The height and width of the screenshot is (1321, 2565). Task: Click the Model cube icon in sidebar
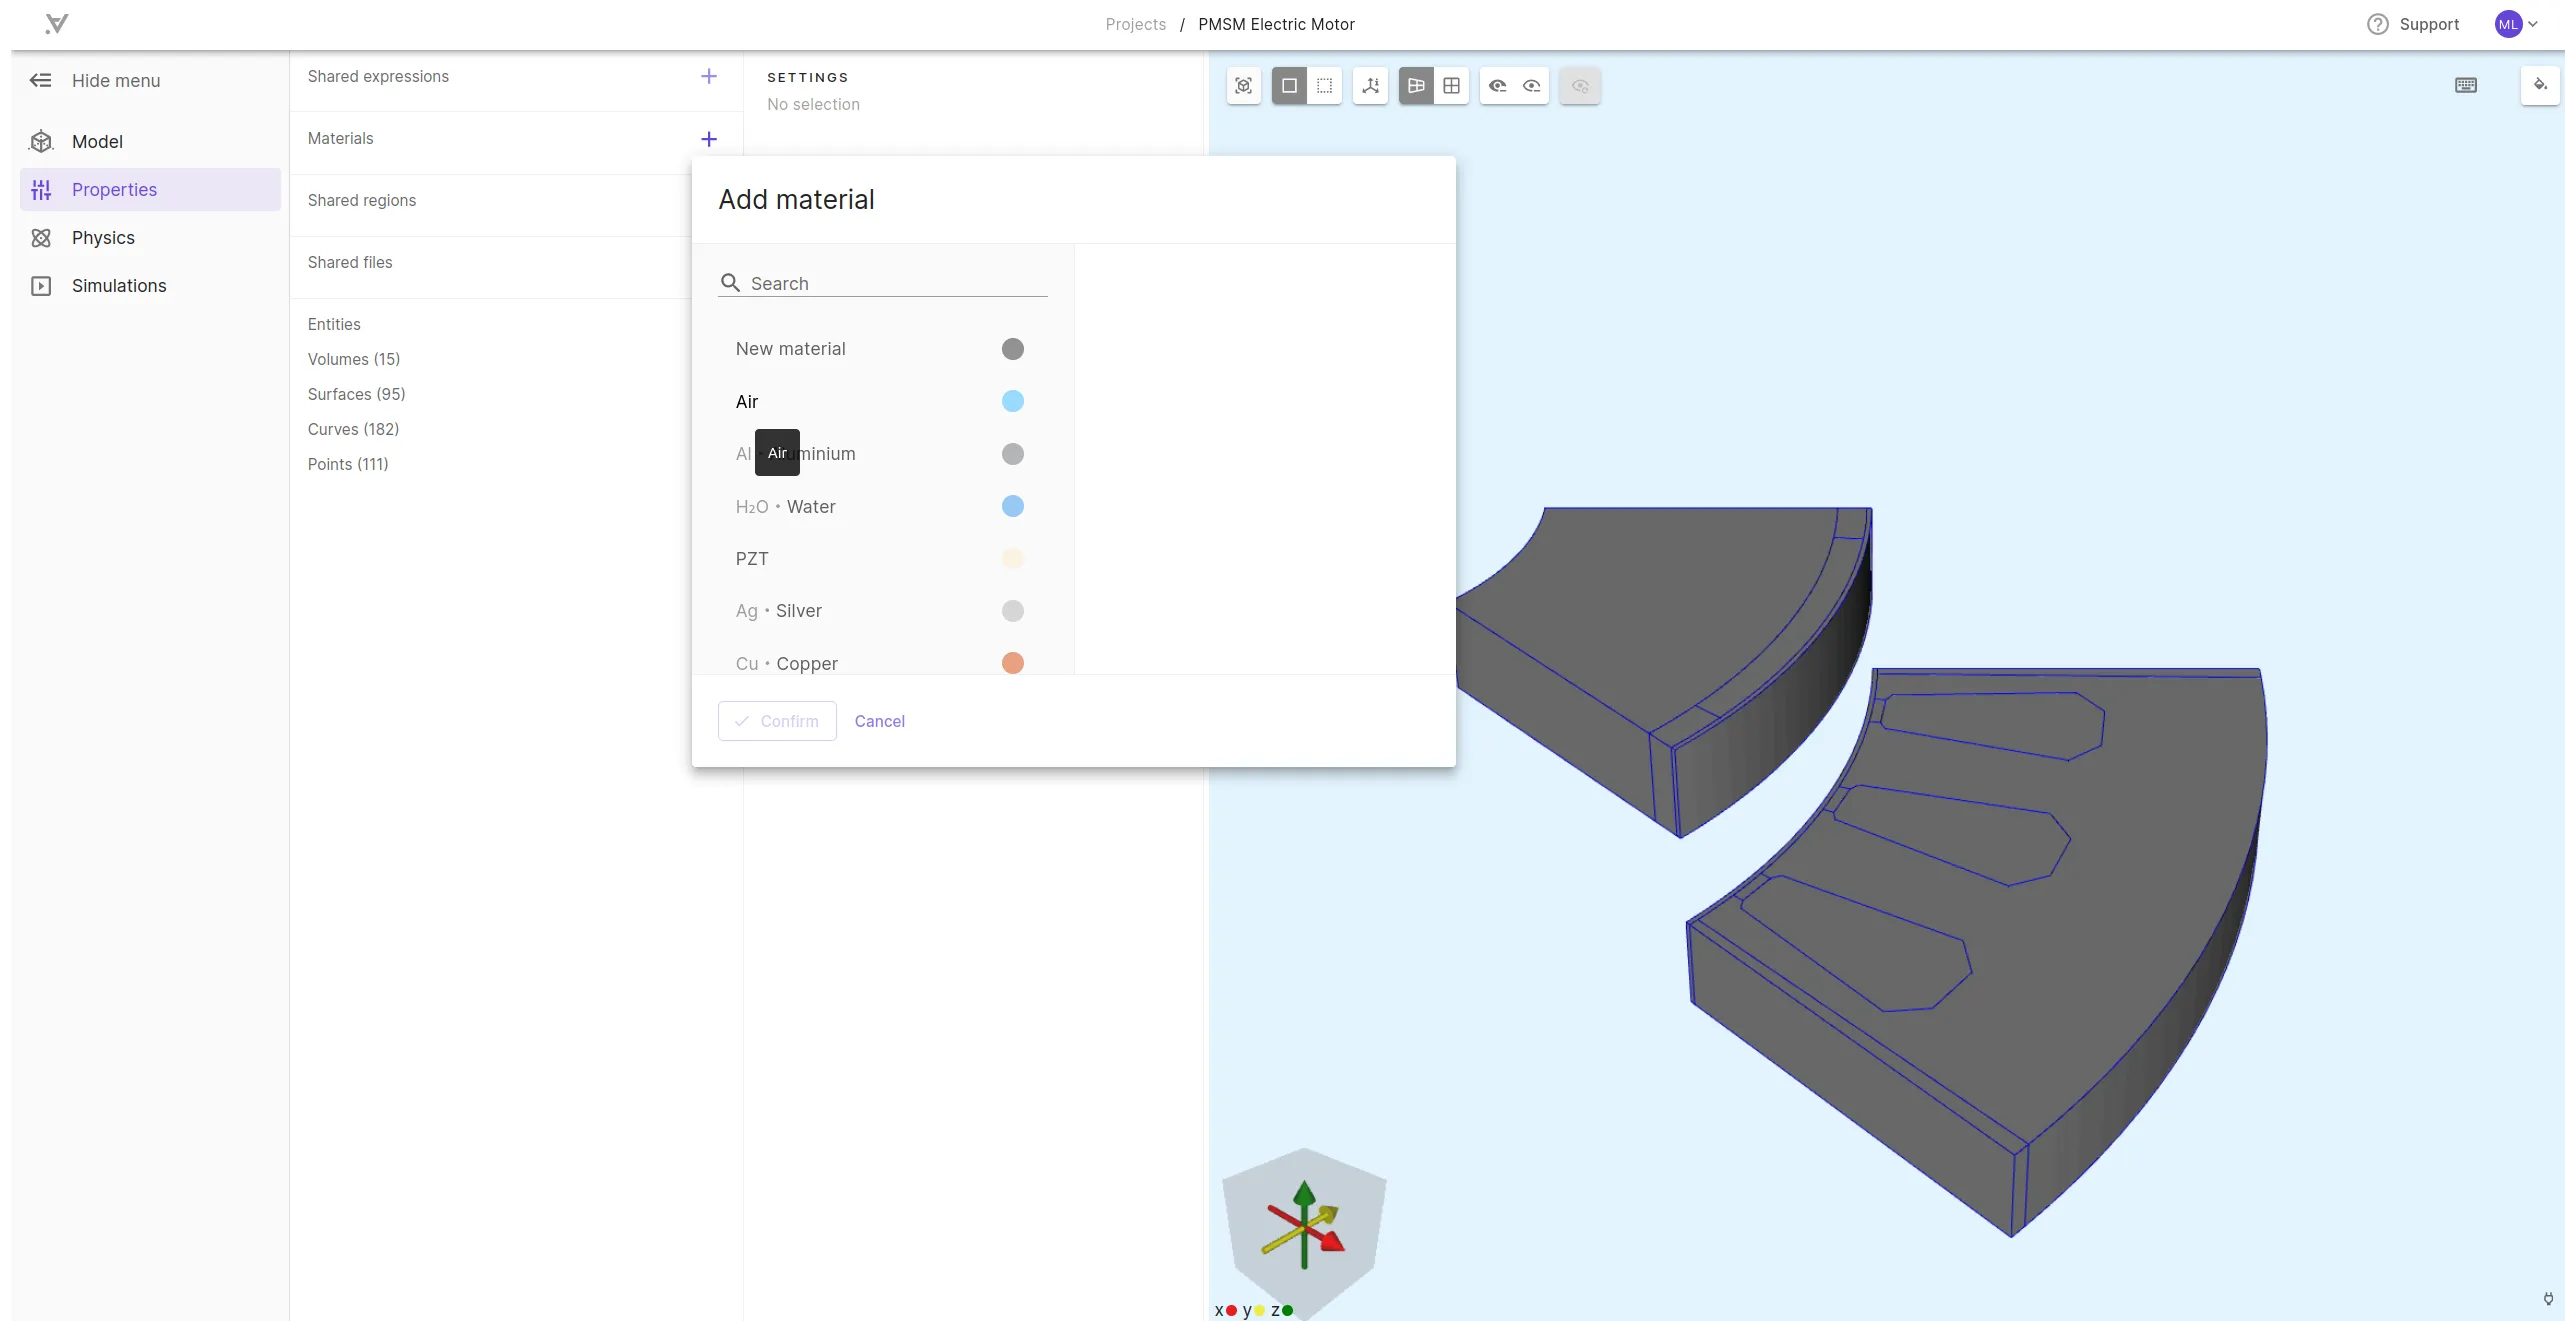tap(41, 141)
